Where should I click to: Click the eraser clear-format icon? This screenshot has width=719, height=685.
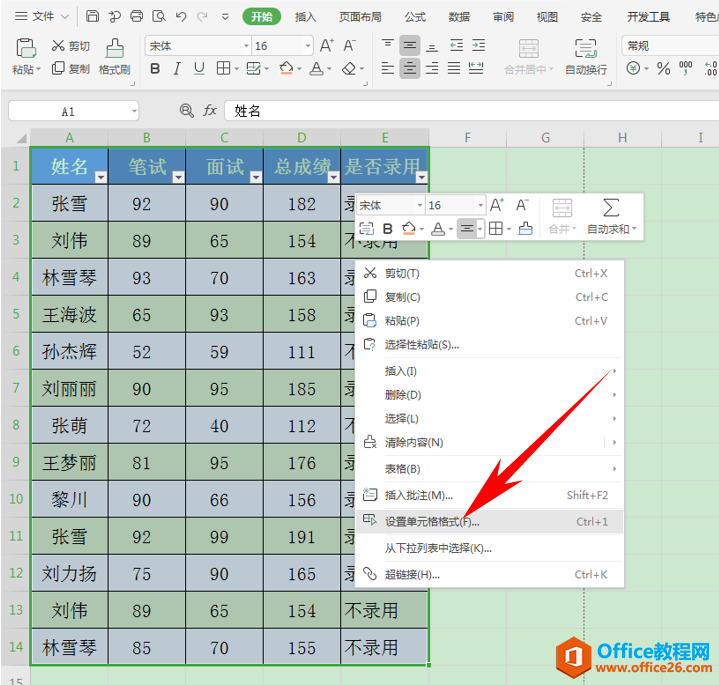click(349, 69)
